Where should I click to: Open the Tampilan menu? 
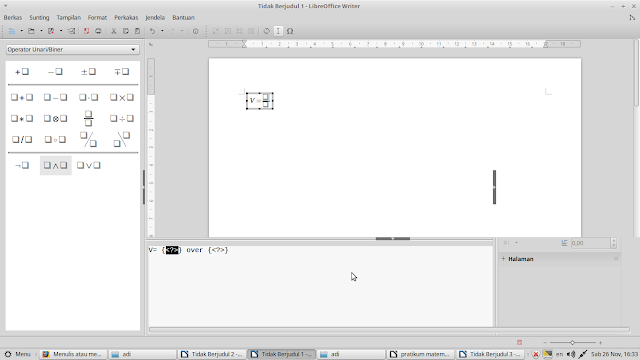tap(69, 18)
